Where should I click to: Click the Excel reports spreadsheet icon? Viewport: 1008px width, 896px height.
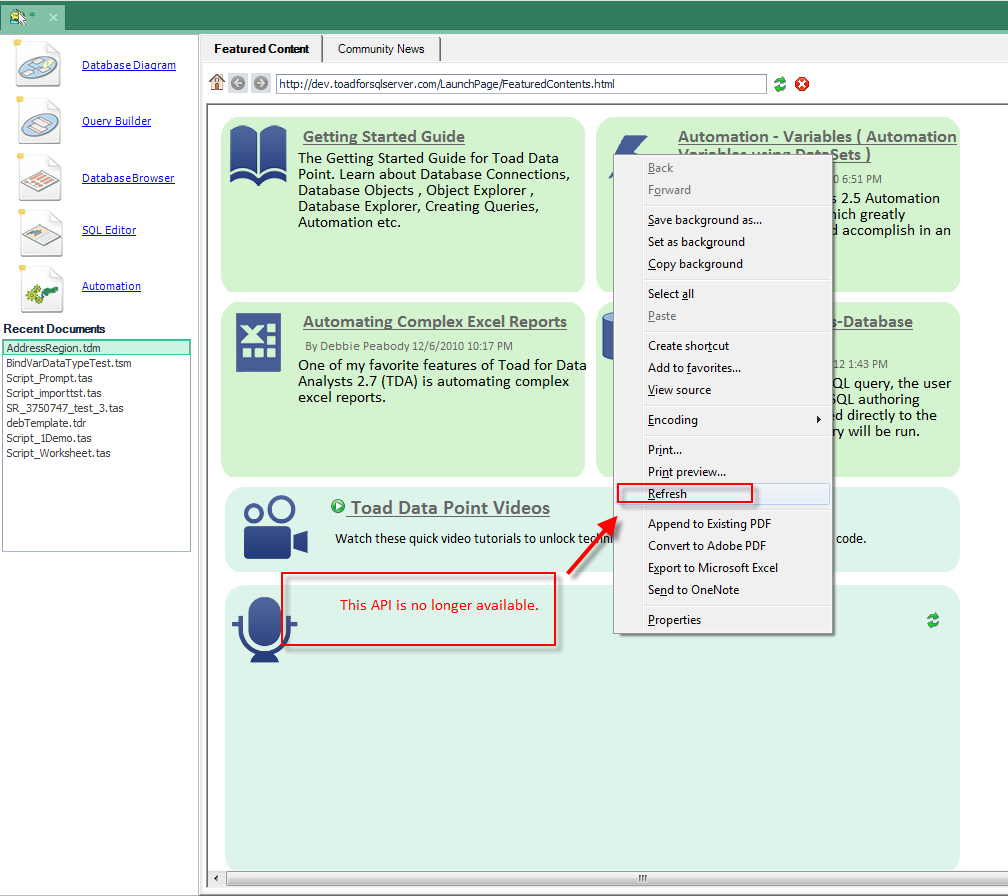click(258, 343)
